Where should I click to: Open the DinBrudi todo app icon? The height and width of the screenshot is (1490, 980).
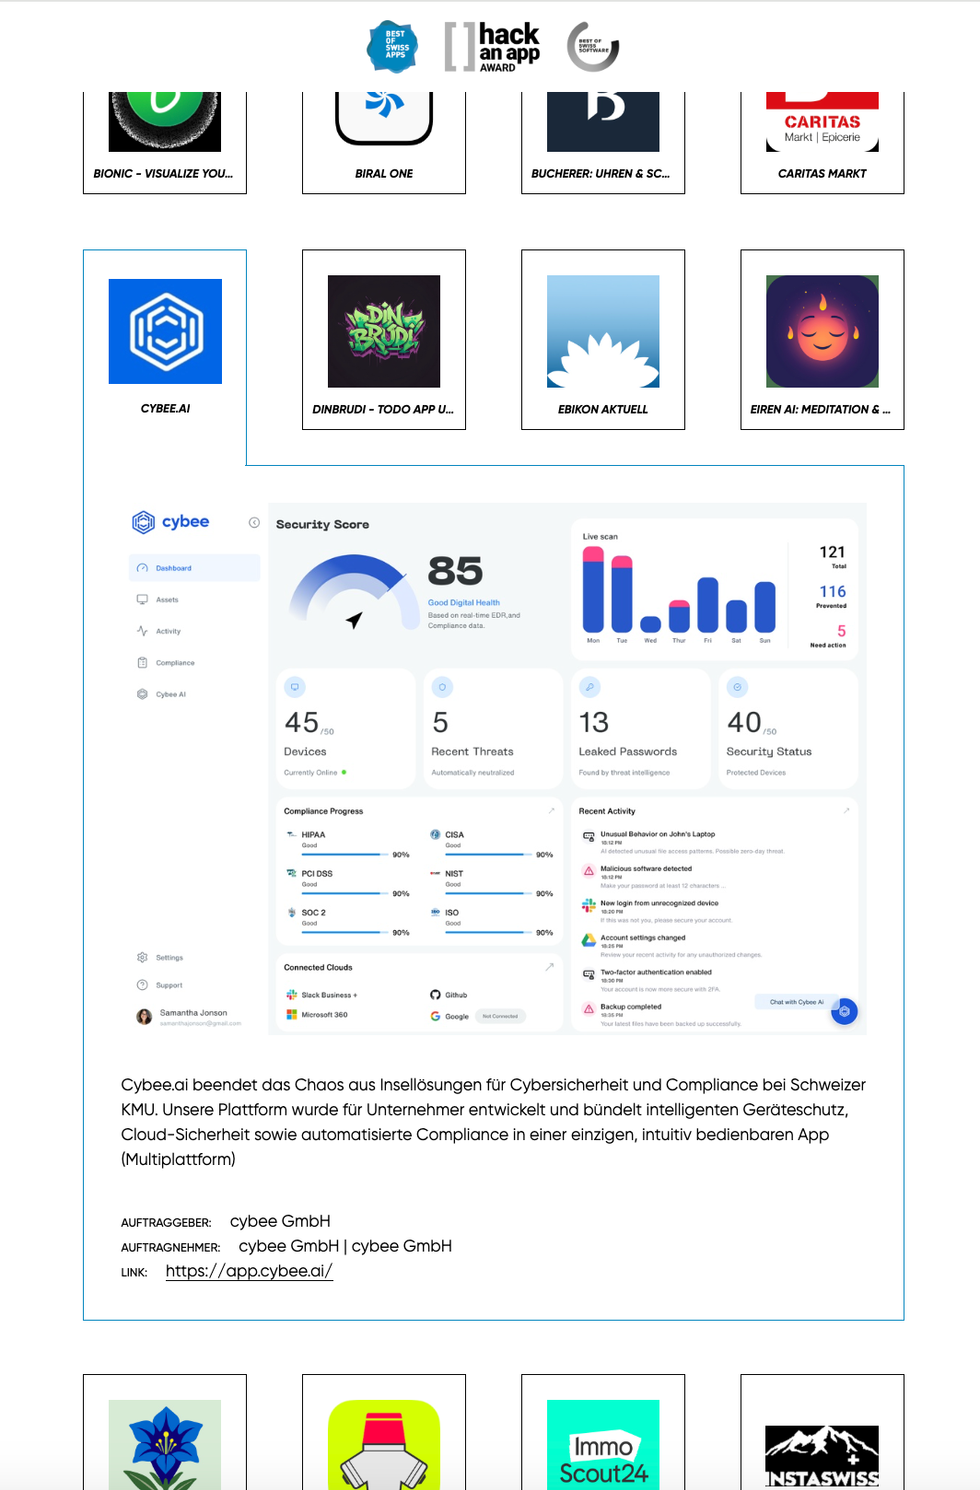click(x=384, y=331)
